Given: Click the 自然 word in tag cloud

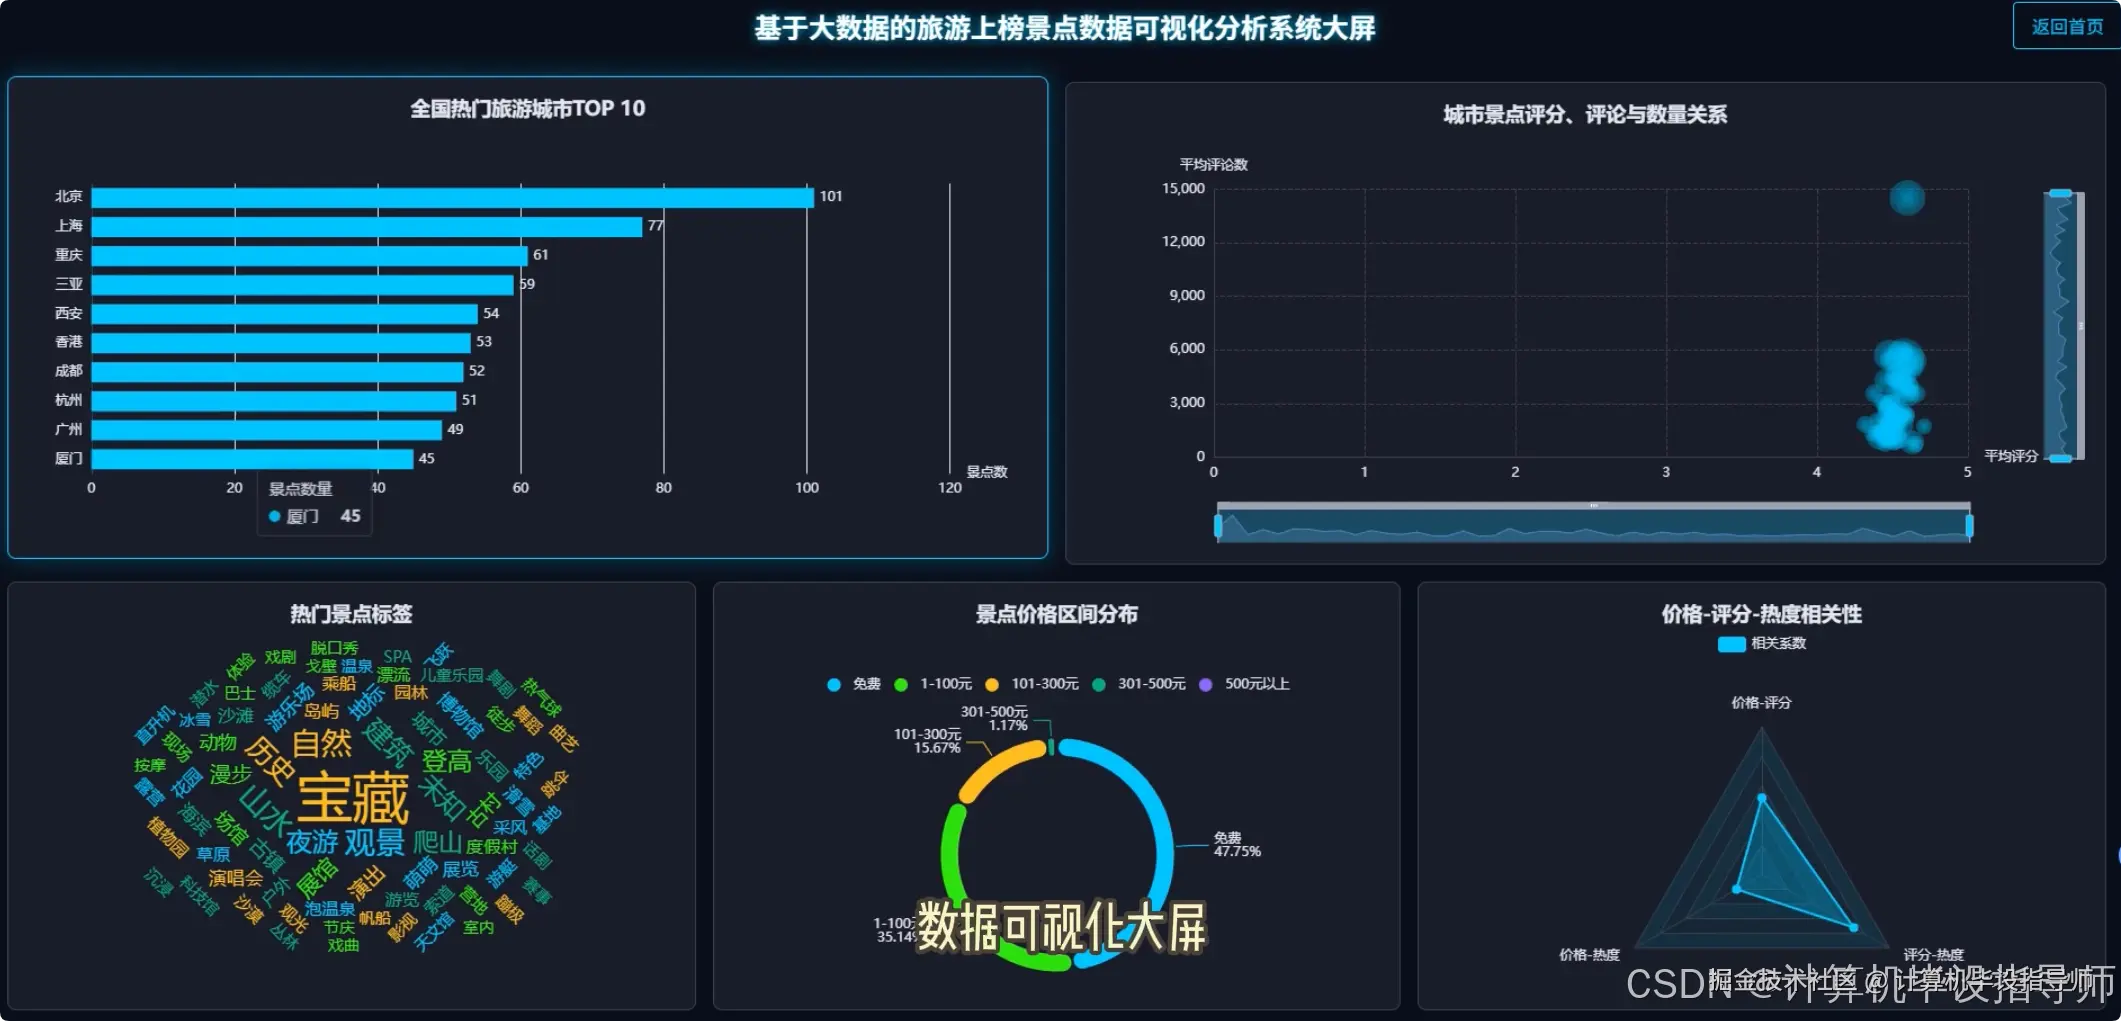Looking at the screenshot, I should [322, 744].
